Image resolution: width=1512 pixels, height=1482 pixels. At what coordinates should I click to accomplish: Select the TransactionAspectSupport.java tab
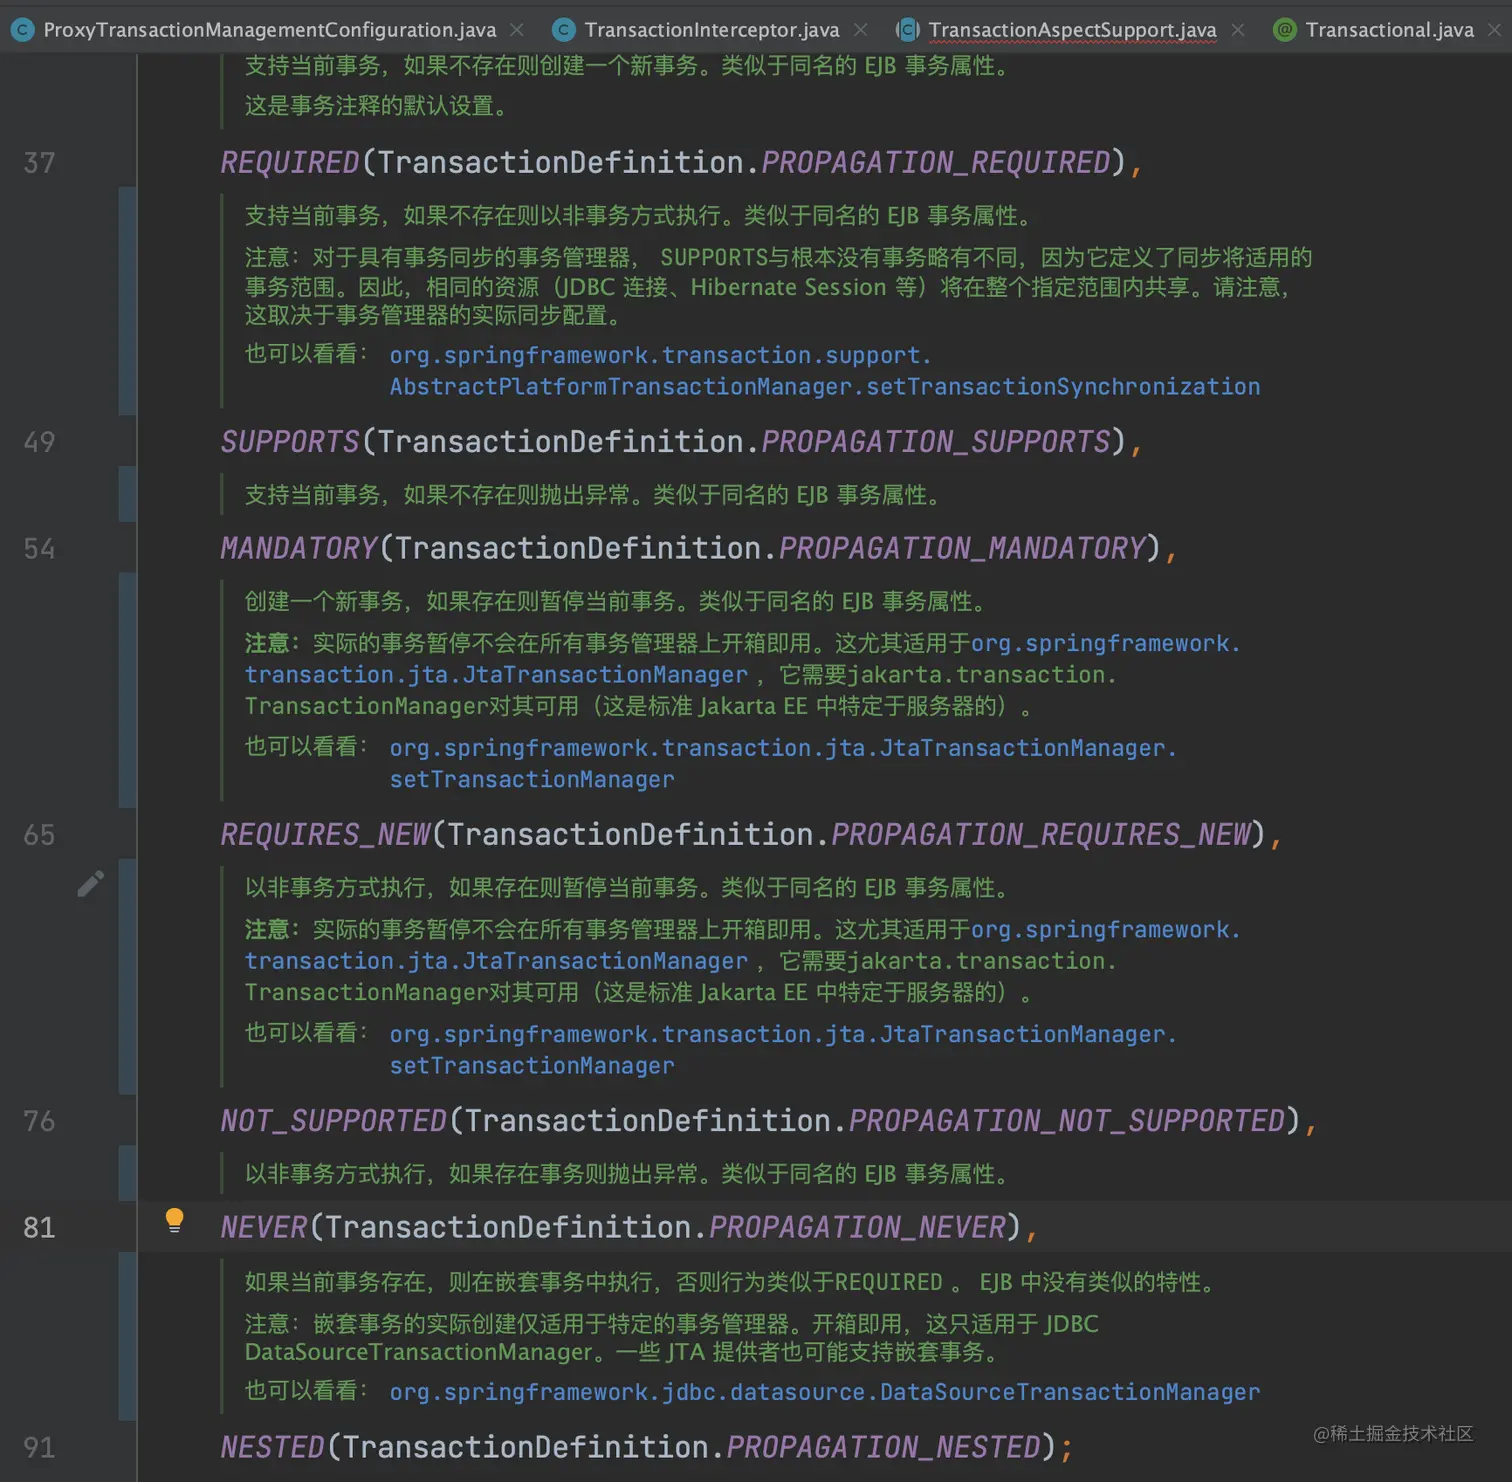click(x=1073, y=30)
